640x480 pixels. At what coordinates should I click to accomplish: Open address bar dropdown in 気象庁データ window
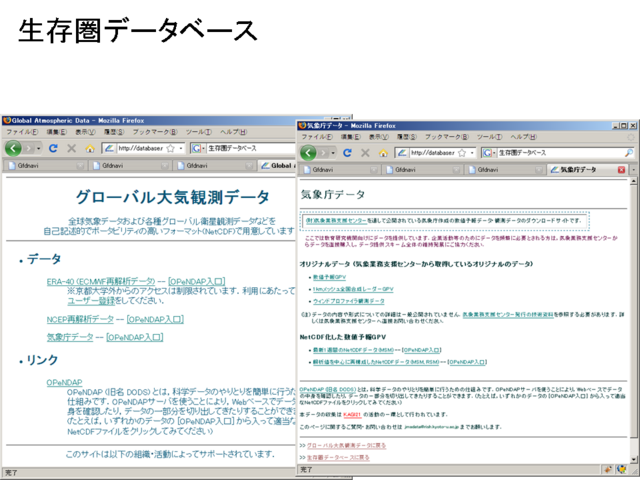click(472, 153)
